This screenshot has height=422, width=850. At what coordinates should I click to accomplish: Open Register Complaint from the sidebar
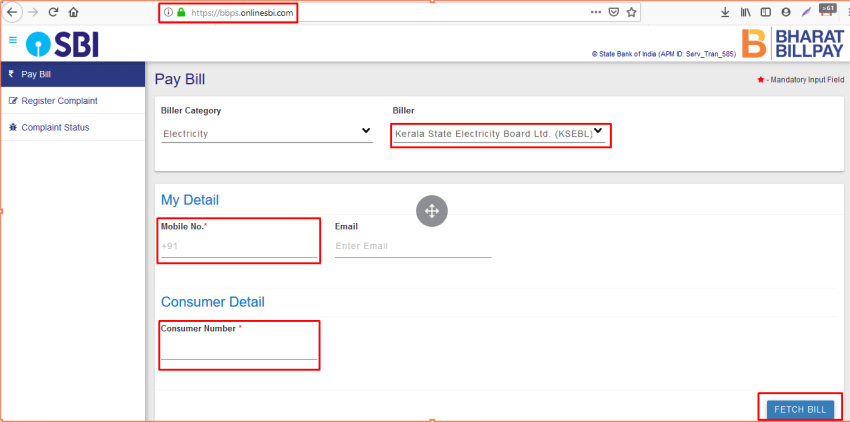point(73,101)
